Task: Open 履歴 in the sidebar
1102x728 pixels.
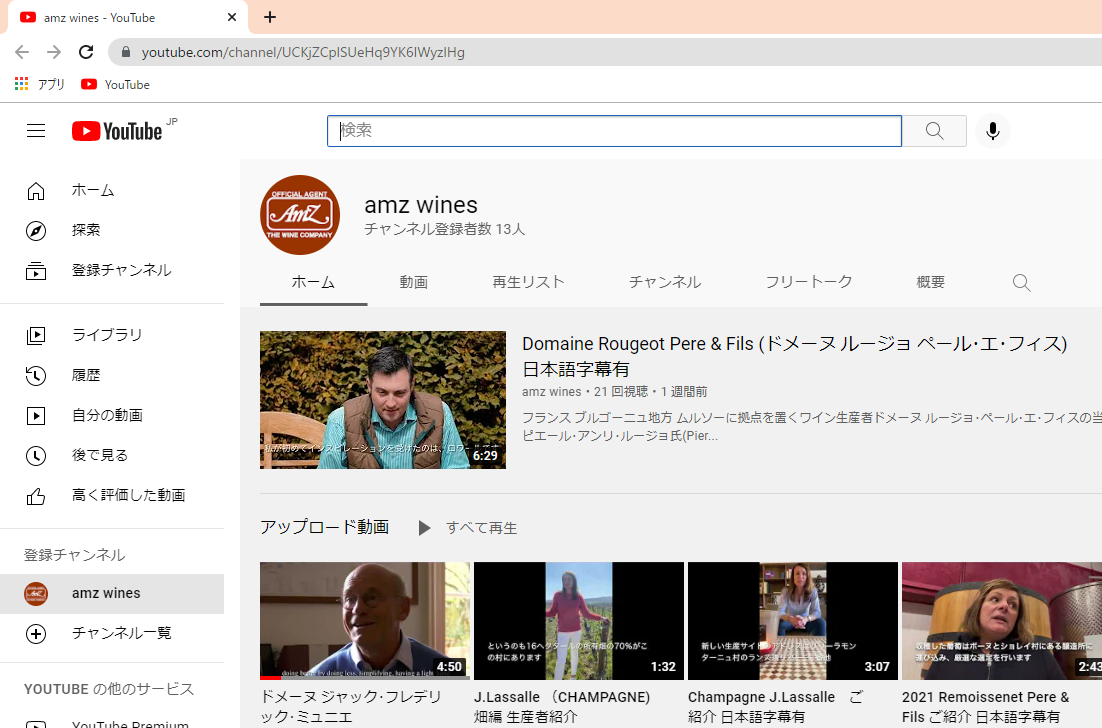Action: [x=112, y=375]
